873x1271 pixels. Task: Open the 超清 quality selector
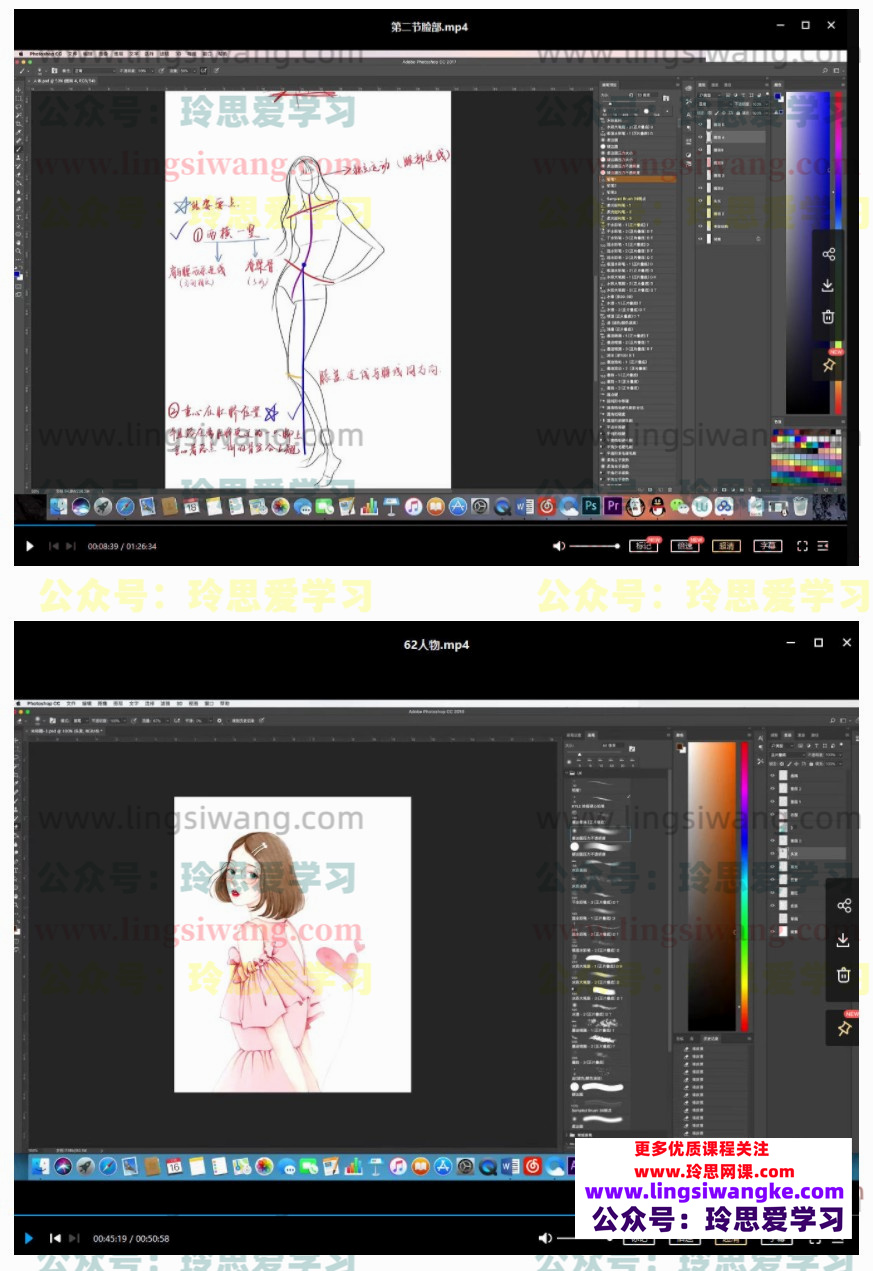(725, 546)
